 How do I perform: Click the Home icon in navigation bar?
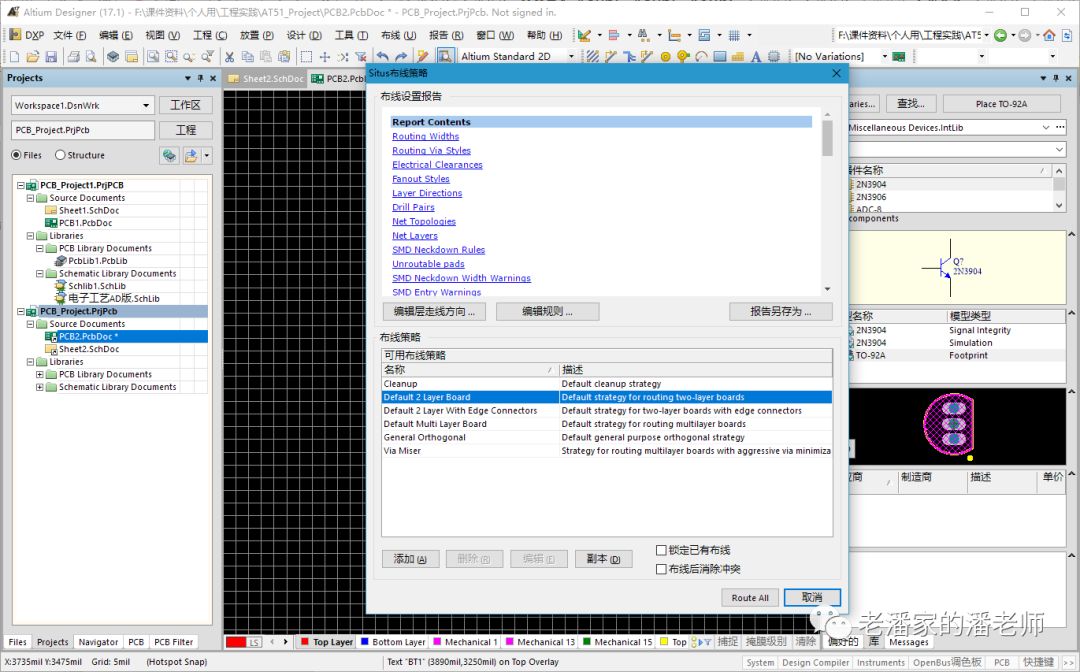[1048, 35]
